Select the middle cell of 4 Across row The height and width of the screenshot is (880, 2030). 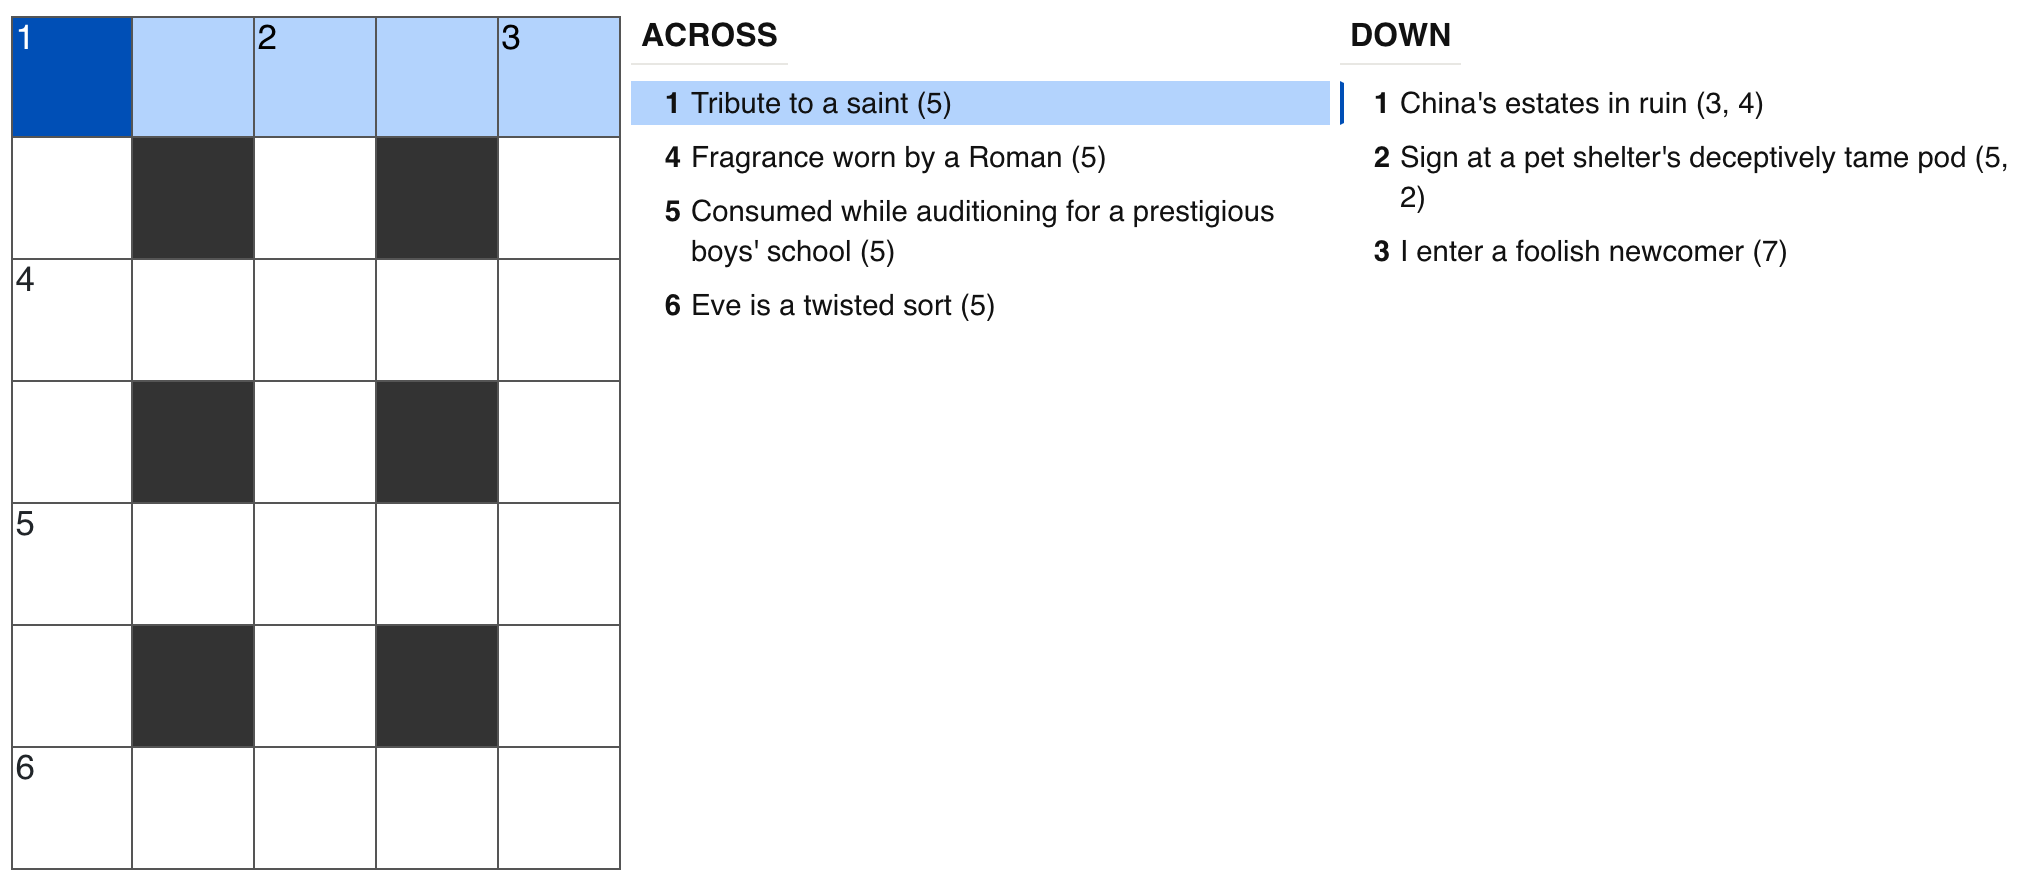click(x=315, y=320)
